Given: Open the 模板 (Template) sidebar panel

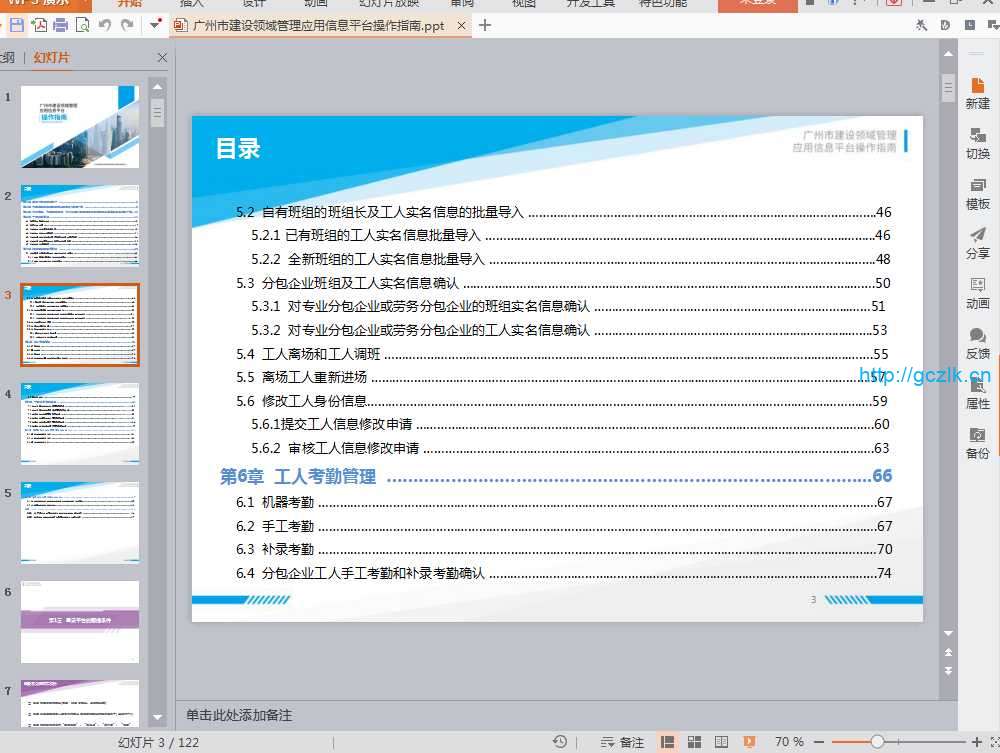Looking at the screenshot, I should 977,194.
